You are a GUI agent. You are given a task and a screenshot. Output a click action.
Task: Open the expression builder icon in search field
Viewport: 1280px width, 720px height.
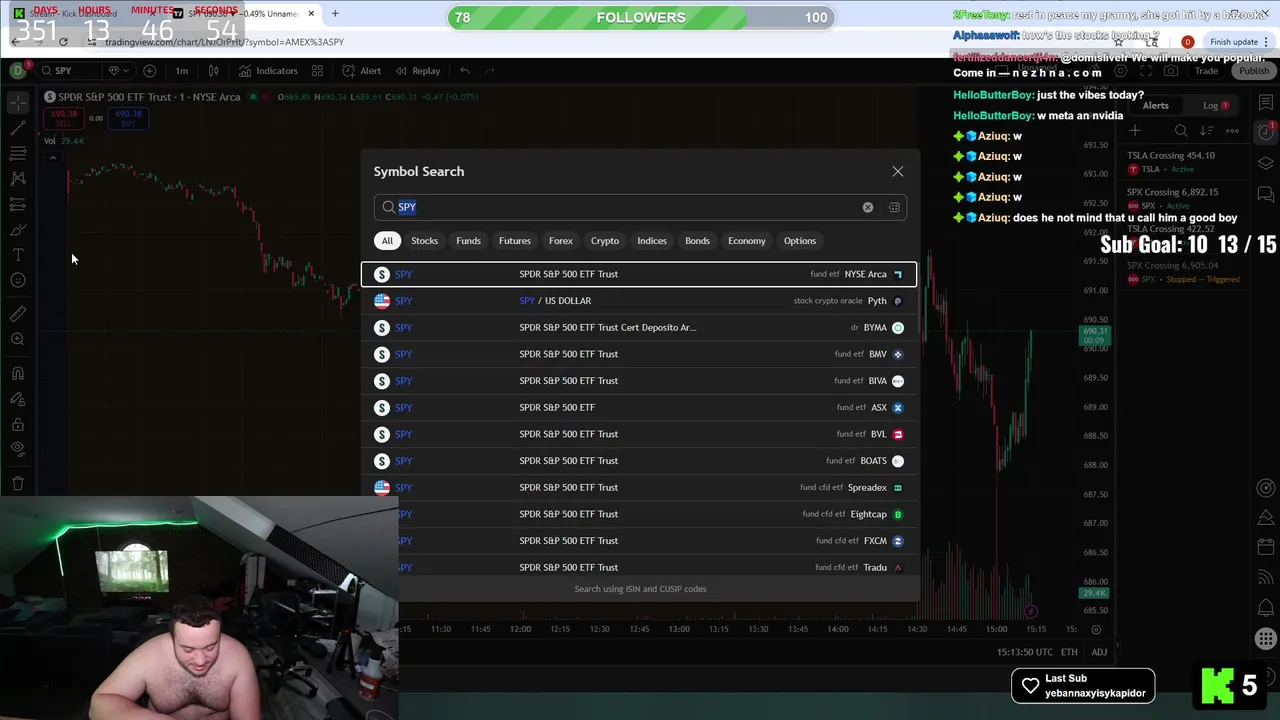[894, 208]
